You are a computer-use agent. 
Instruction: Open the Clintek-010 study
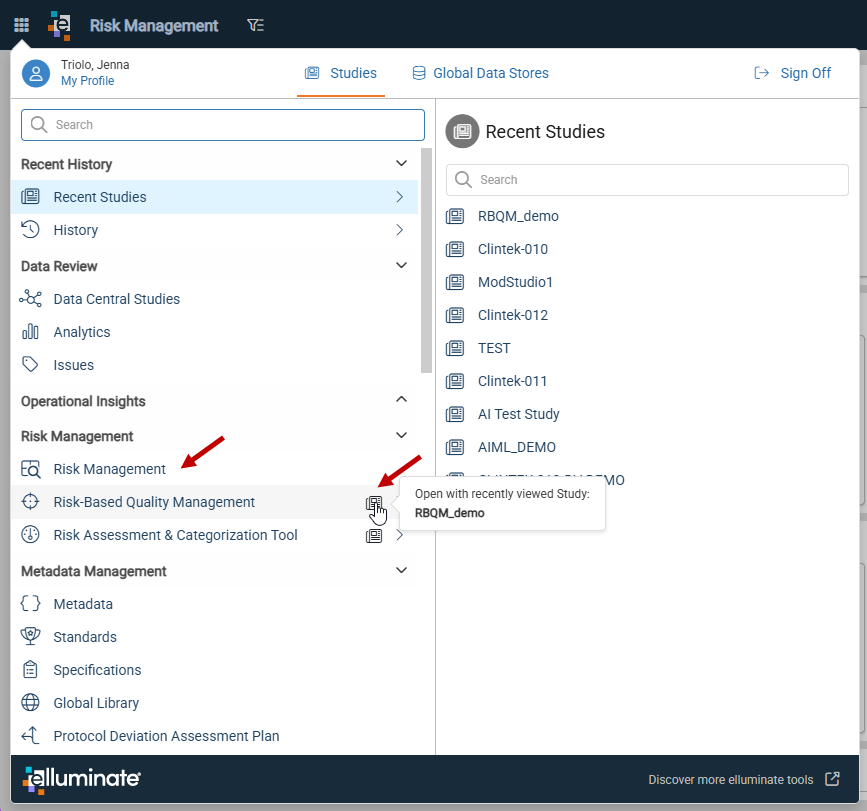click(513, 249)
